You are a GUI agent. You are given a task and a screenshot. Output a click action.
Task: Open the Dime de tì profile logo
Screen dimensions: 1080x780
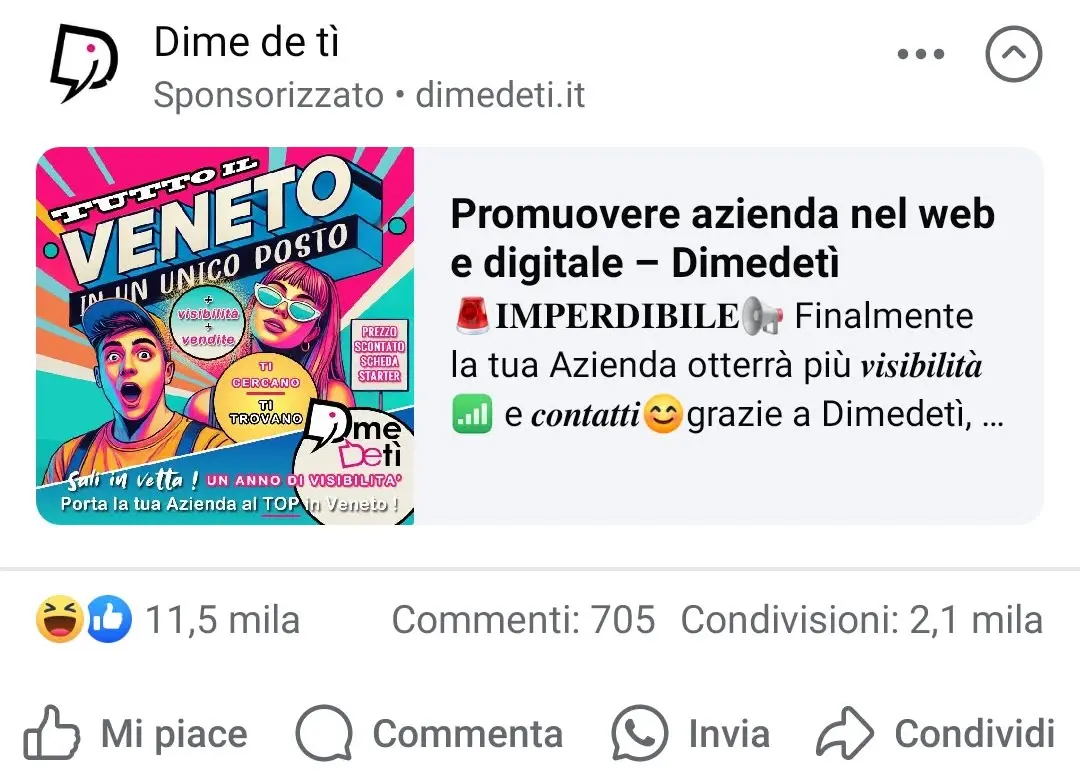pos(84,63)
